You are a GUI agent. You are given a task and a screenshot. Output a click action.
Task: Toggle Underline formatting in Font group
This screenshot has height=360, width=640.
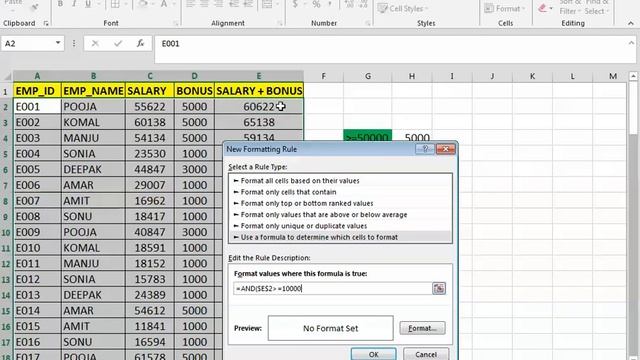[88, 4]
